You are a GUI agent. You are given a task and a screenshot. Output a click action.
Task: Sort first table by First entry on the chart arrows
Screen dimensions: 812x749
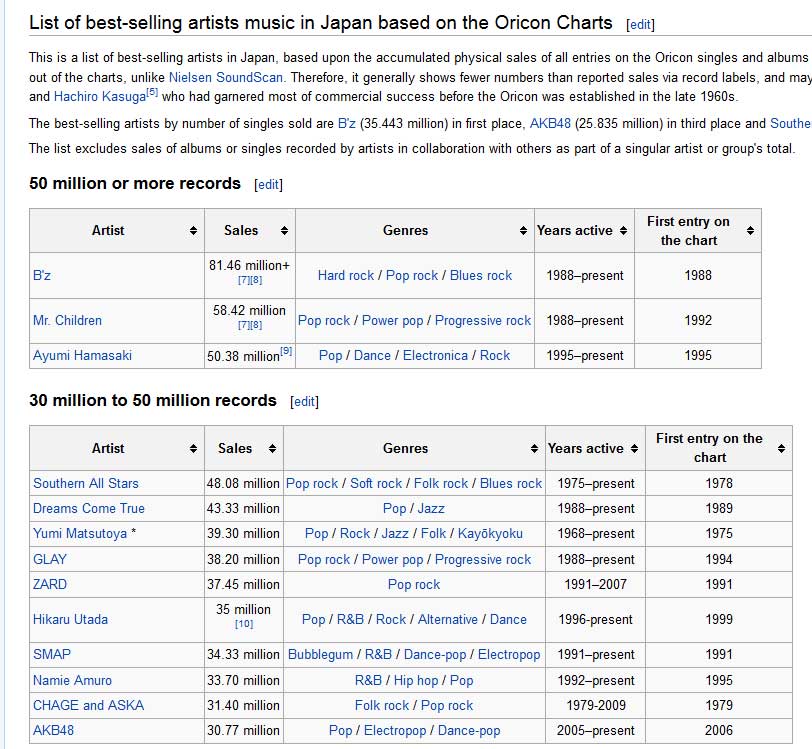click(750, 231)
